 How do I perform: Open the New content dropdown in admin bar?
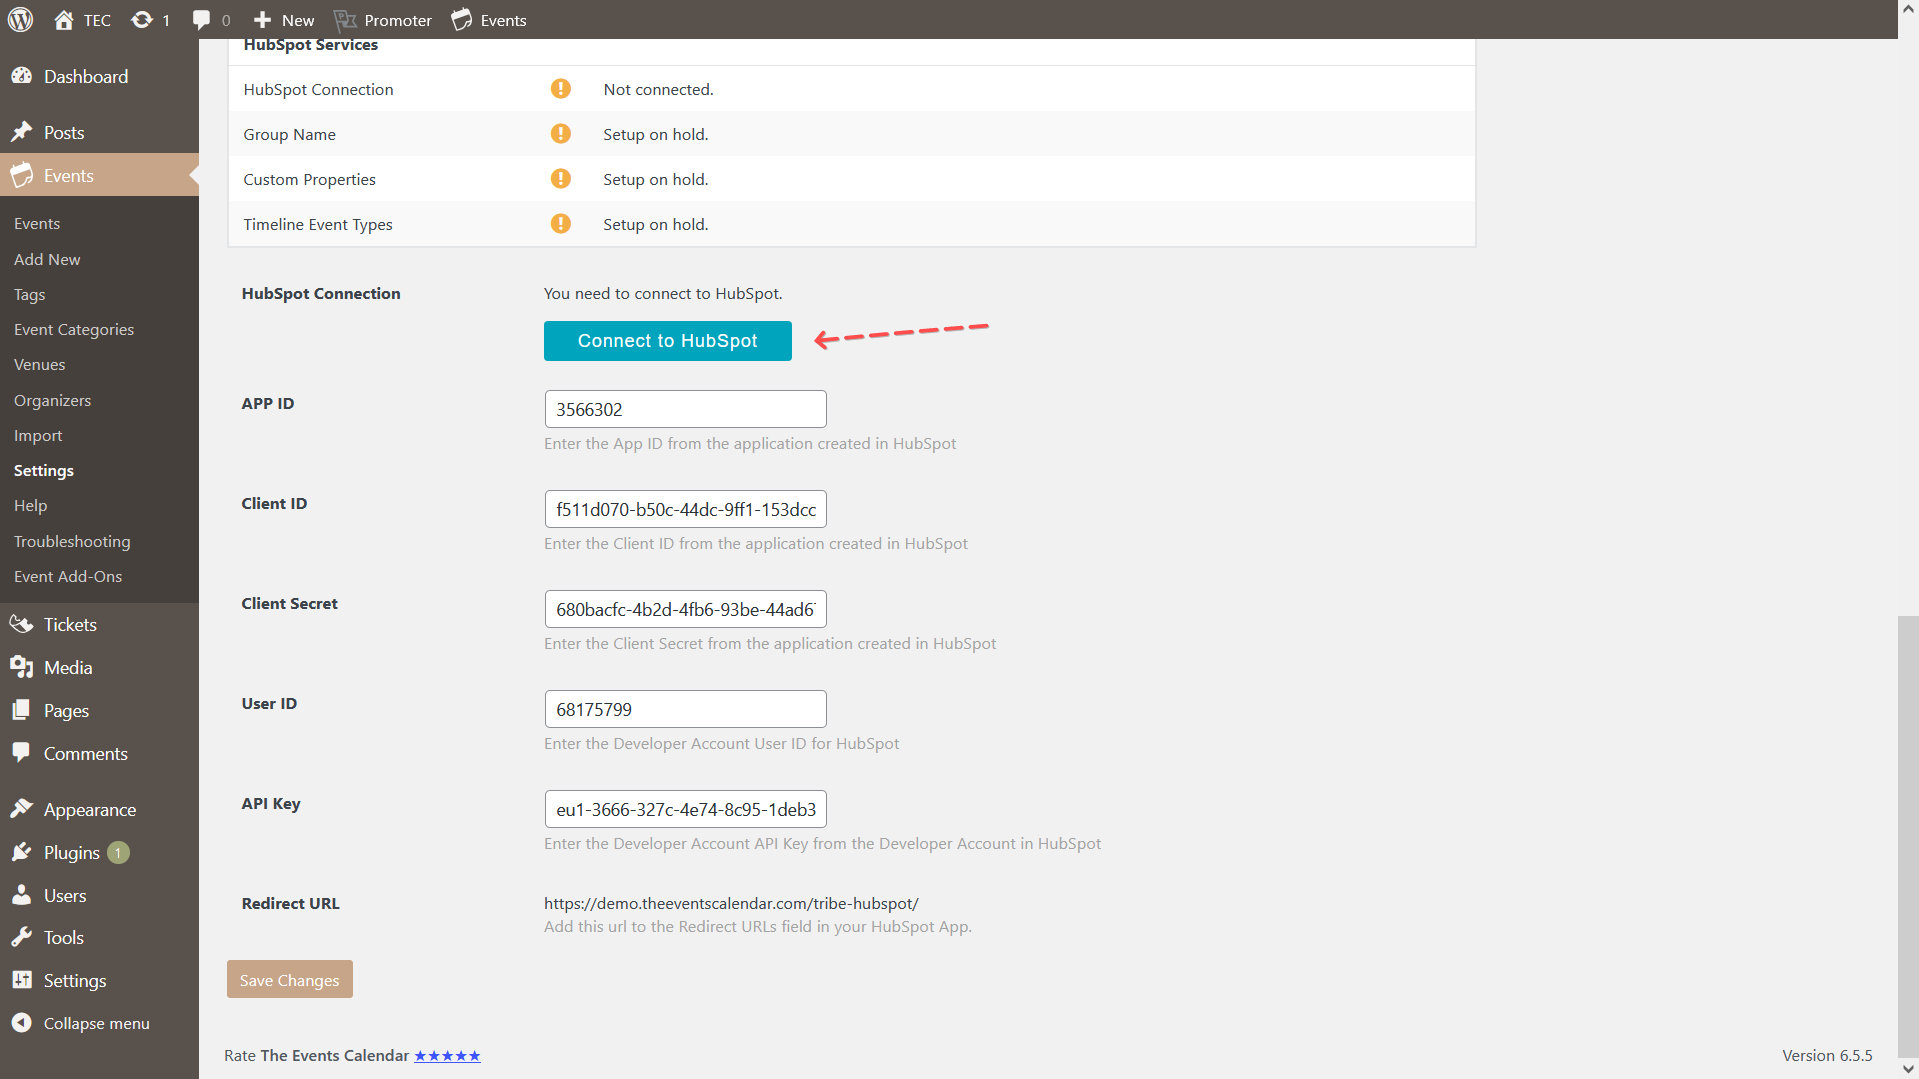[284, 20]
